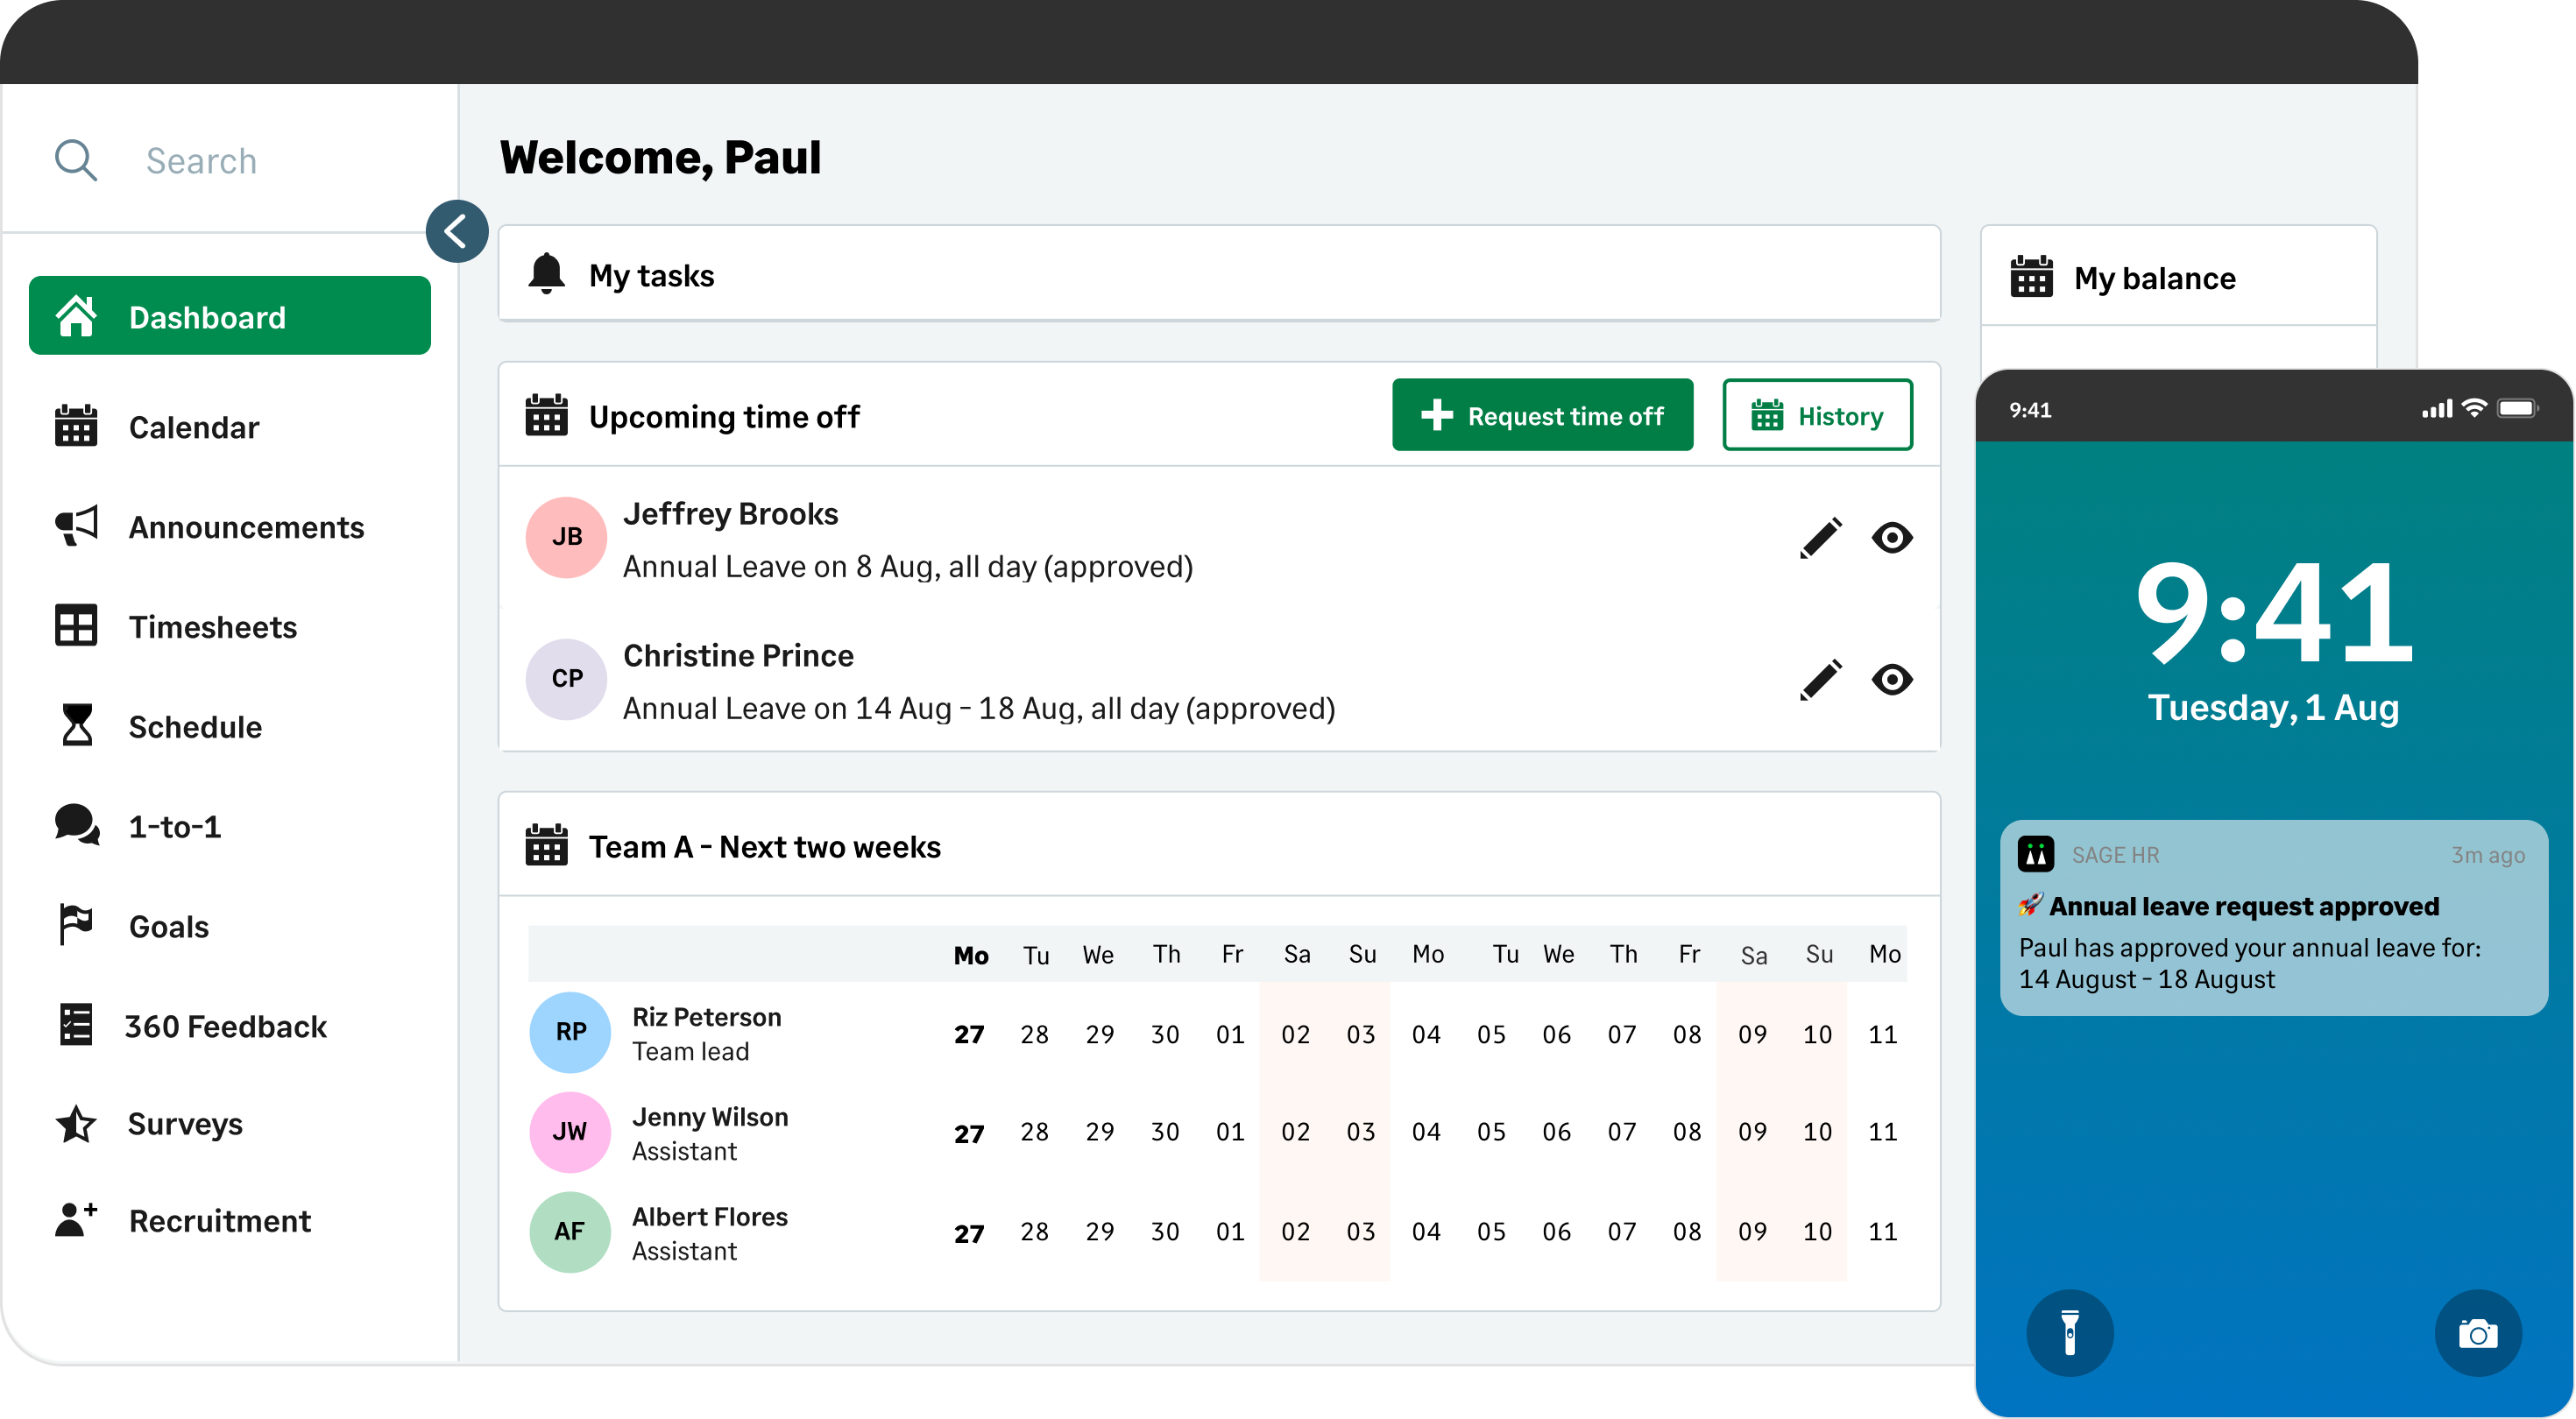The image size is (2576, 1419).
Task: Click the Schedule hourglass icon
Action: (77, 726)
